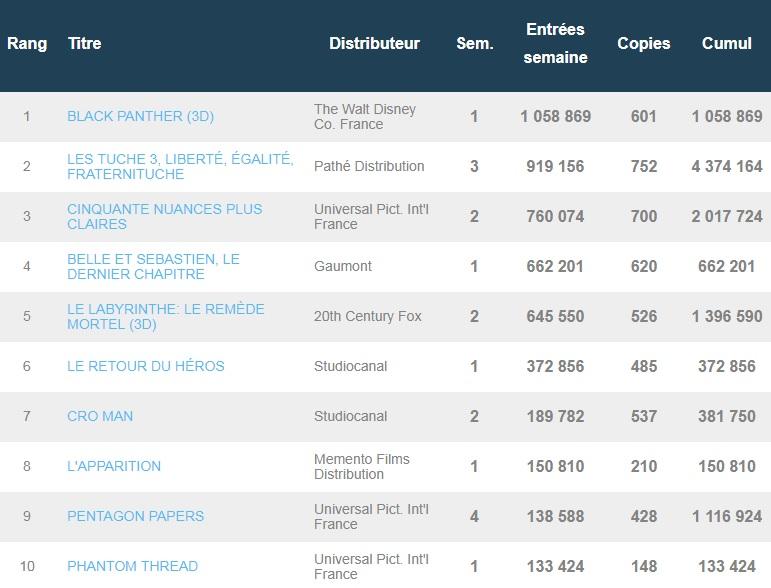Image resolution: width=771 pixels, height=588 pixels.
Task: Click the Titre column header
Action: 84,44
